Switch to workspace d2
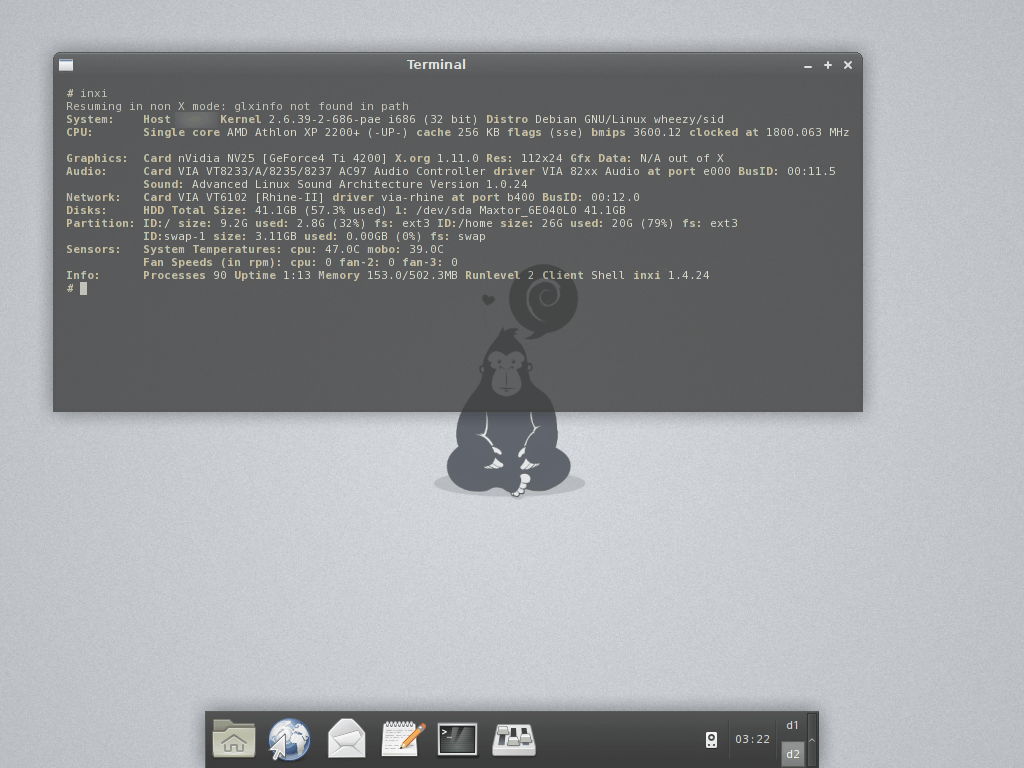The height and width of the screenshot is (768, 1024). [x=792, y=754]
